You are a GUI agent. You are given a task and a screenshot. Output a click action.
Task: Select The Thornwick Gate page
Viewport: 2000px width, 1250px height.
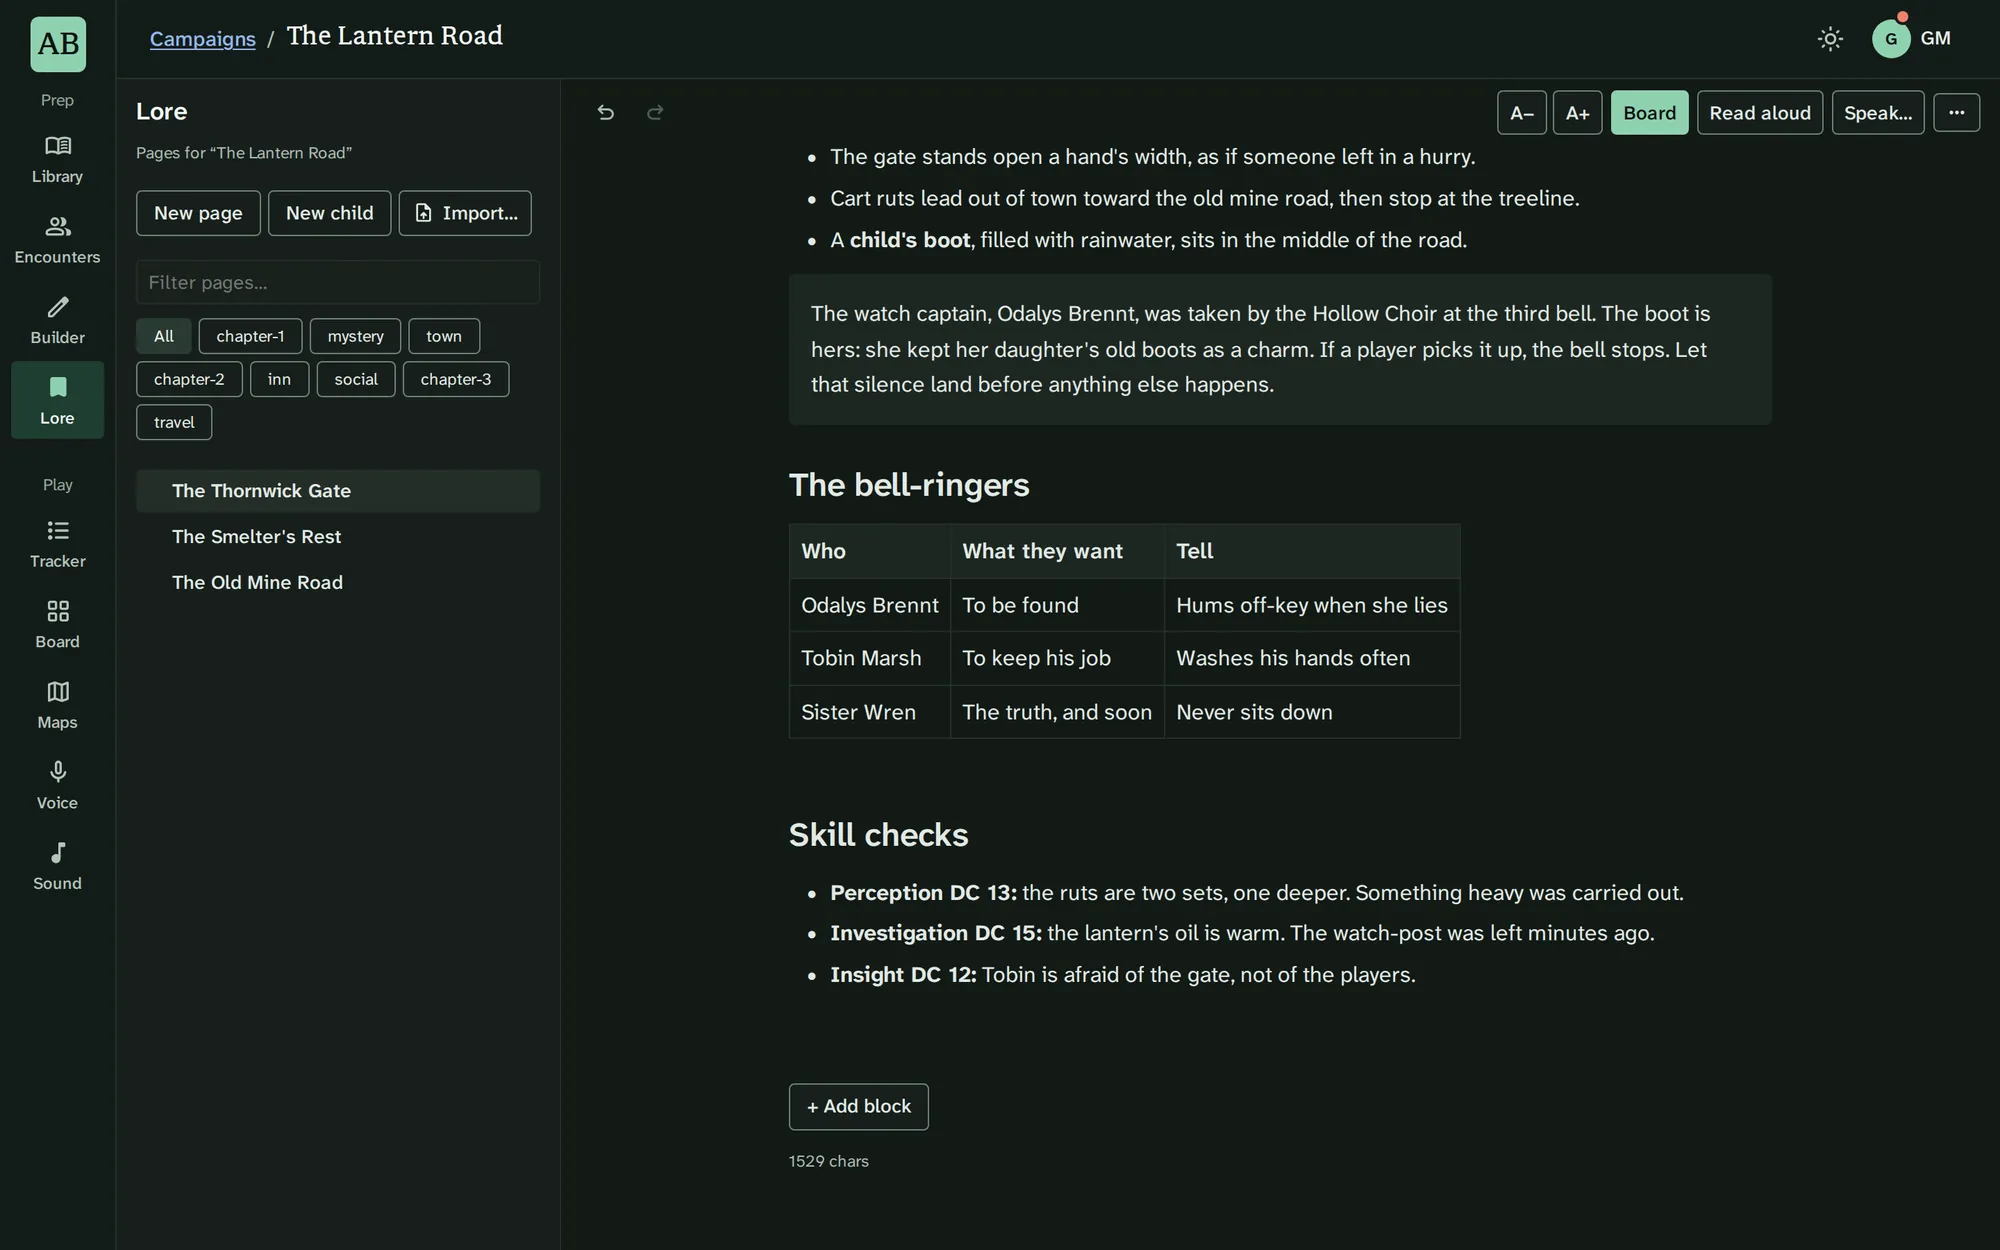point(338,491)
